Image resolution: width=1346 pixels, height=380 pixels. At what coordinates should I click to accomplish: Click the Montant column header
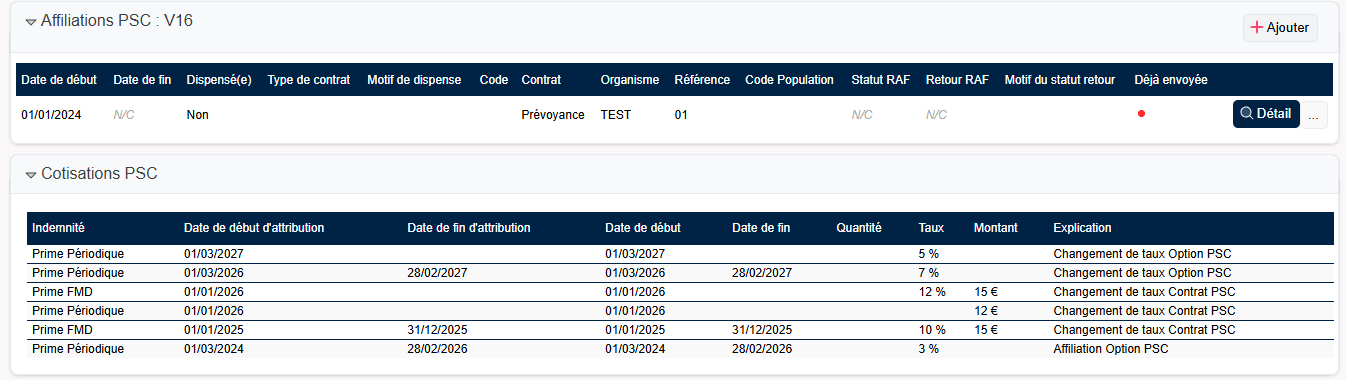pyautogui.click(x=996, y=228)
